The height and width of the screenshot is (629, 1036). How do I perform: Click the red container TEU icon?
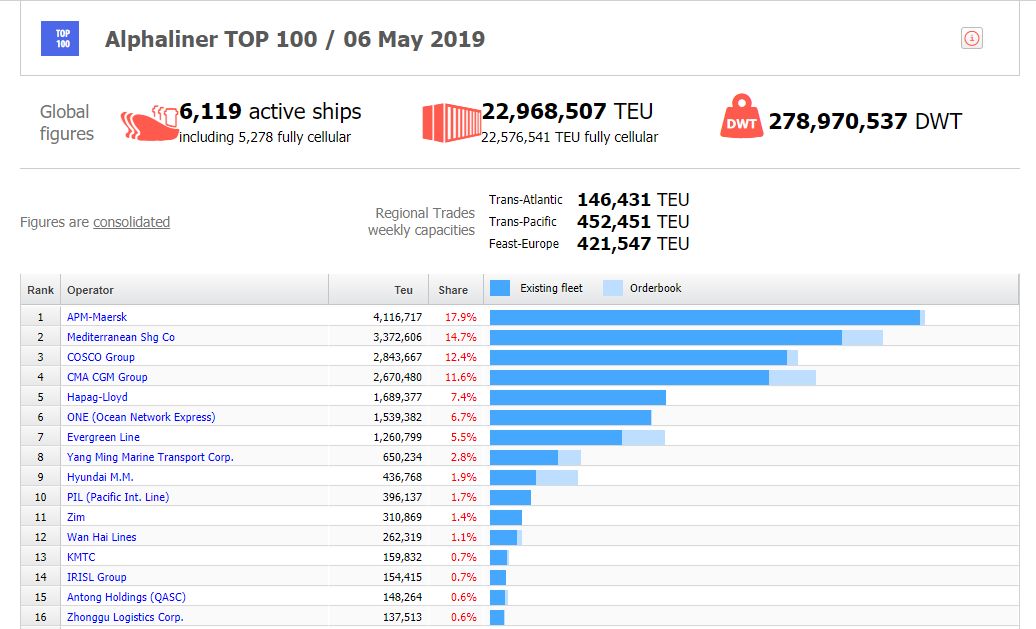(451, 122)
